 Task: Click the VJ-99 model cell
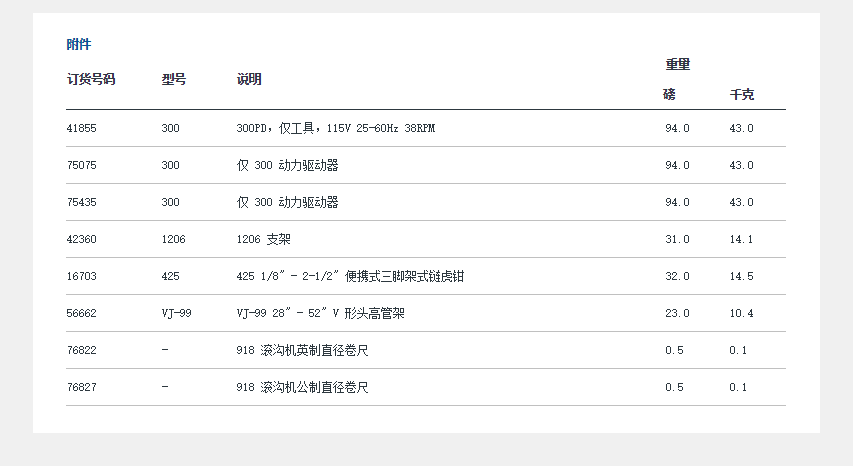(177, 313)
